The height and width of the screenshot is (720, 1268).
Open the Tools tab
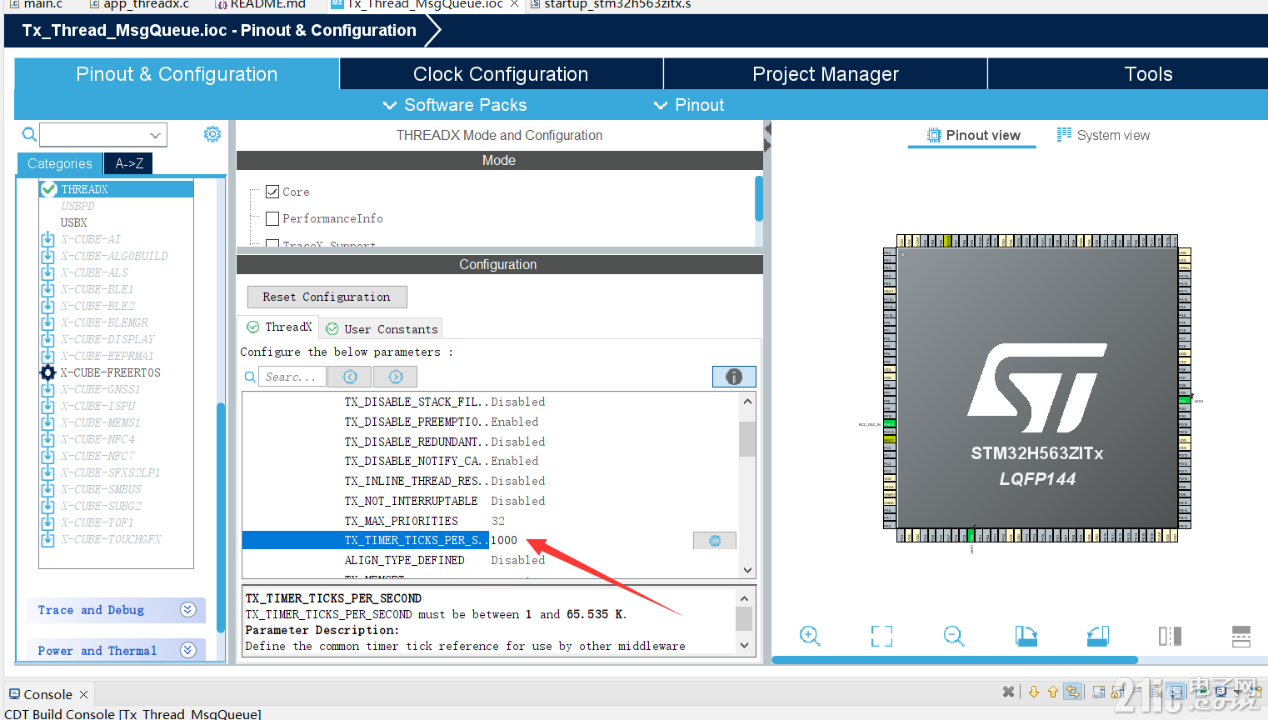(1147, 74)
